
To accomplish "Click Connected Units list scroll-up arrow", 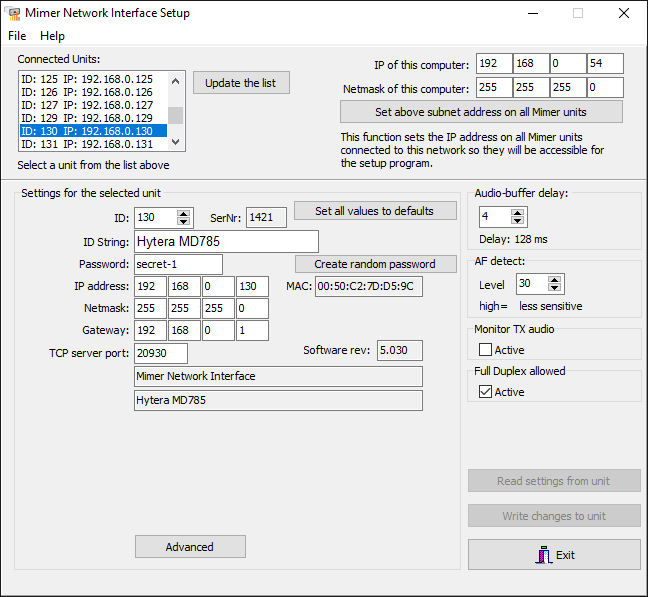I will (176, 81).
